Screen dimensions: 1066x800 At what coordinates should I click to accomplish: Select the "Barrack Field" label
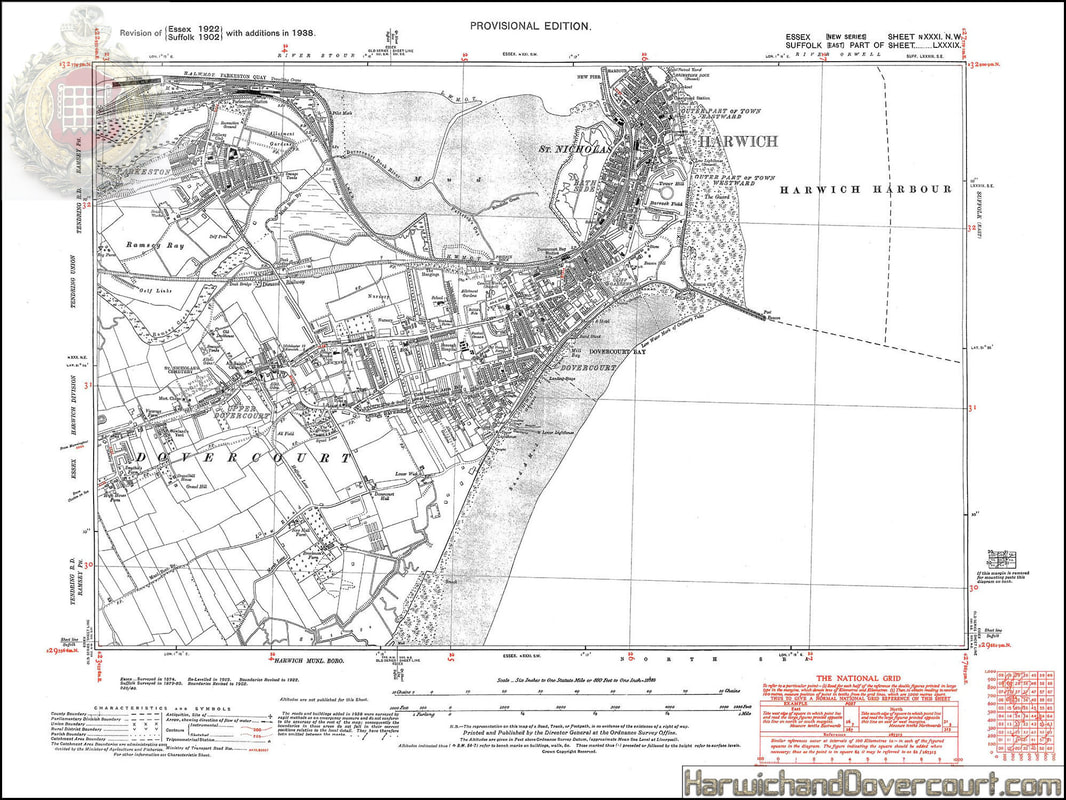click(x=665, y=204)
